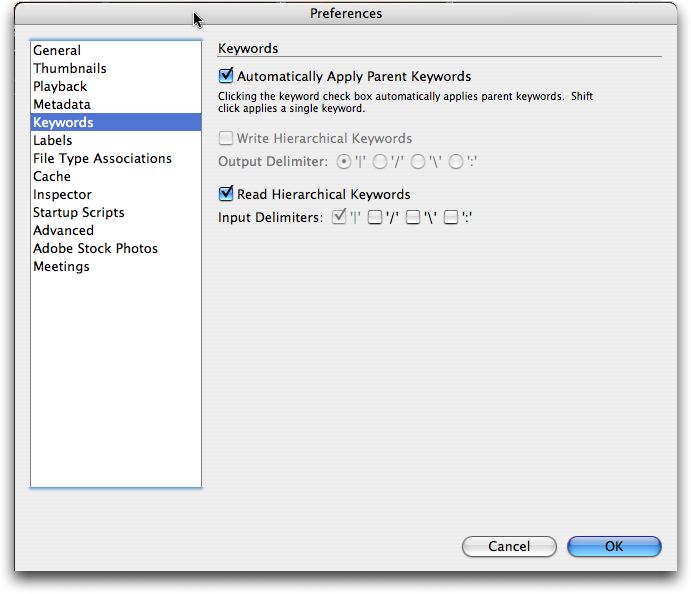Viewport: 691px width, 594px height.
Task: Go to Playback preferences
Action: [60, 86]
